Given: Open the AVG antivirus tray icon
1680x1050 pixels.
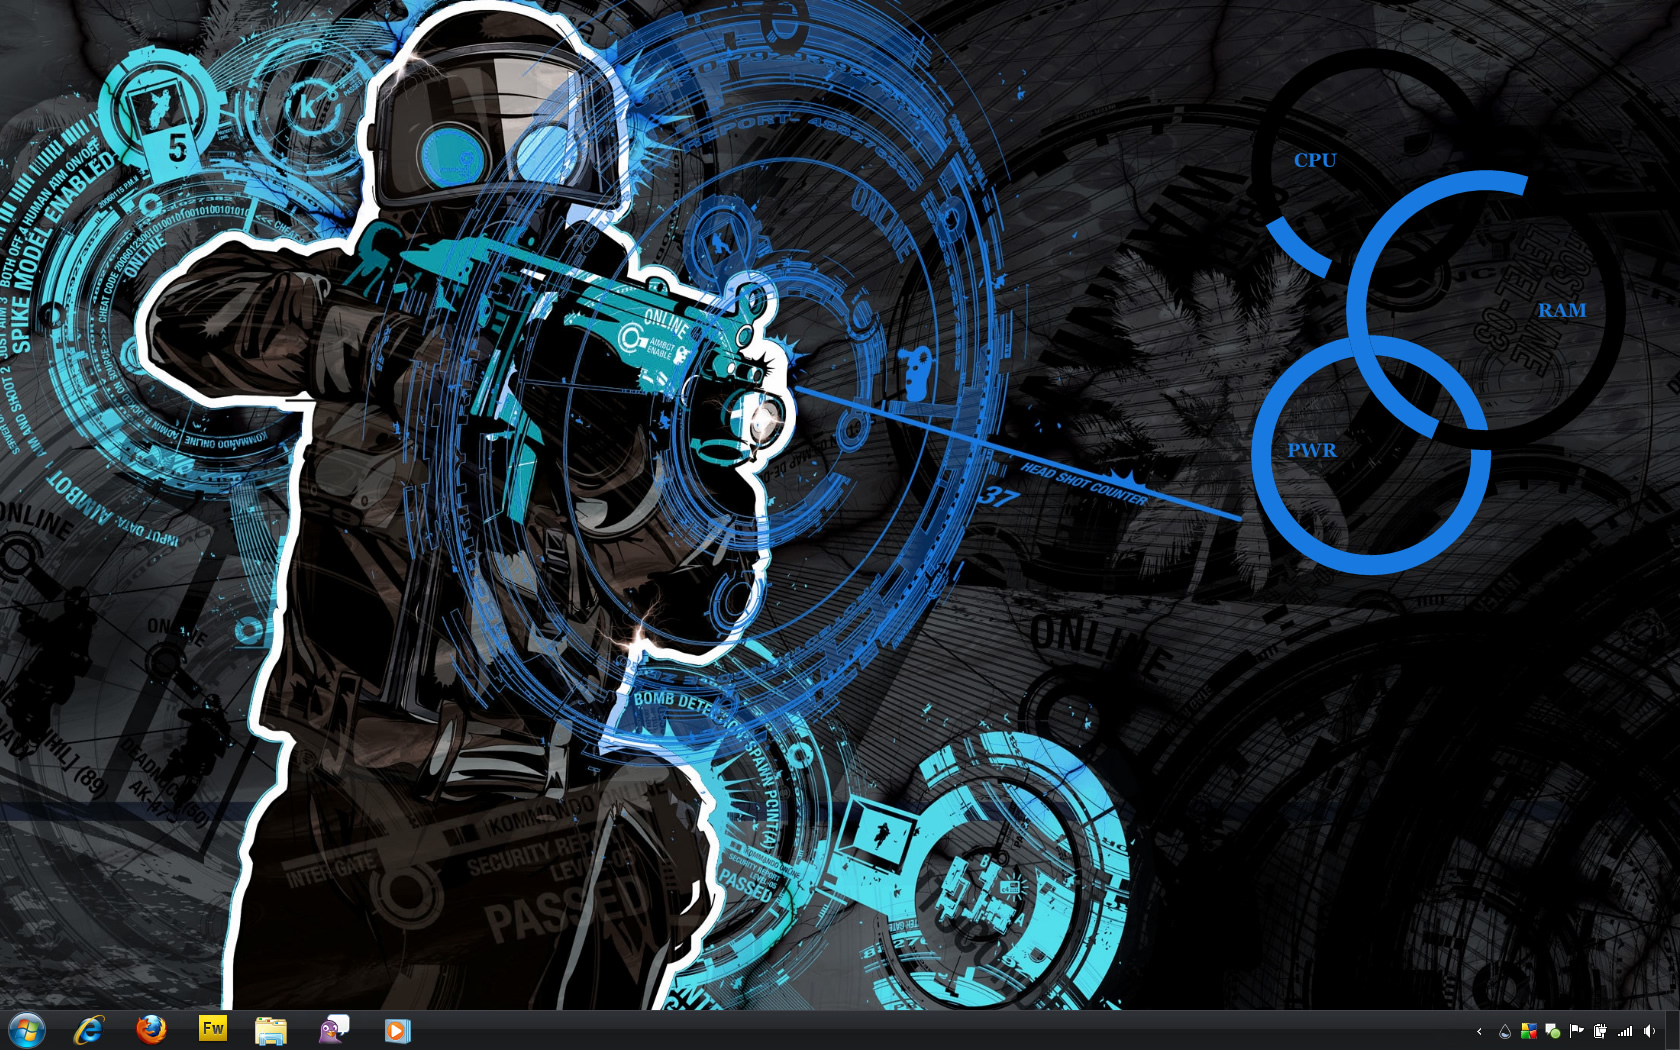Looking at the screenshot, I should click(1529, 1031).
